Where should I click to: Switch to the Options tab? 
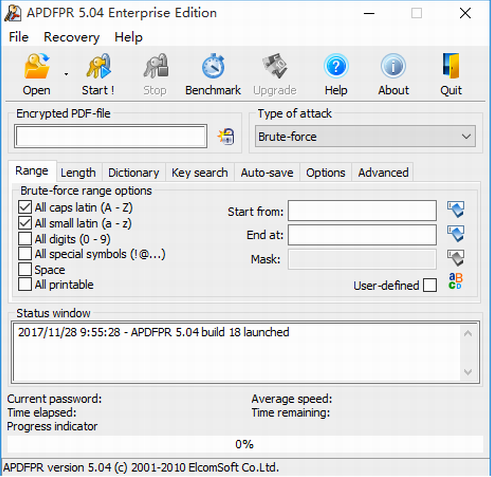pos(326,173)
